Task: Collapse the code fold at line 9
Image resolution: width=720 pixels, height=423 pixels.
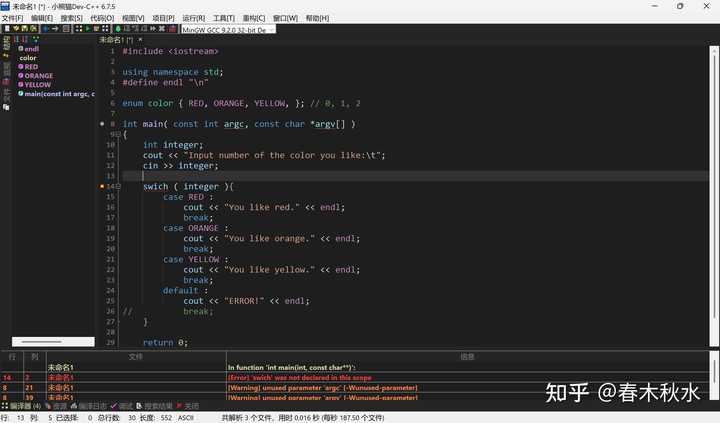Action: point(118,134)
